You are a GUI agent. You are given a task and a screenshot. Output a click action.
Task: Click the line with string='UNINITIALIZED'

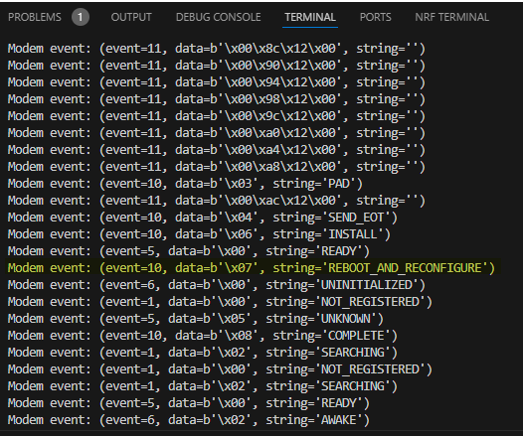point(217,285)
